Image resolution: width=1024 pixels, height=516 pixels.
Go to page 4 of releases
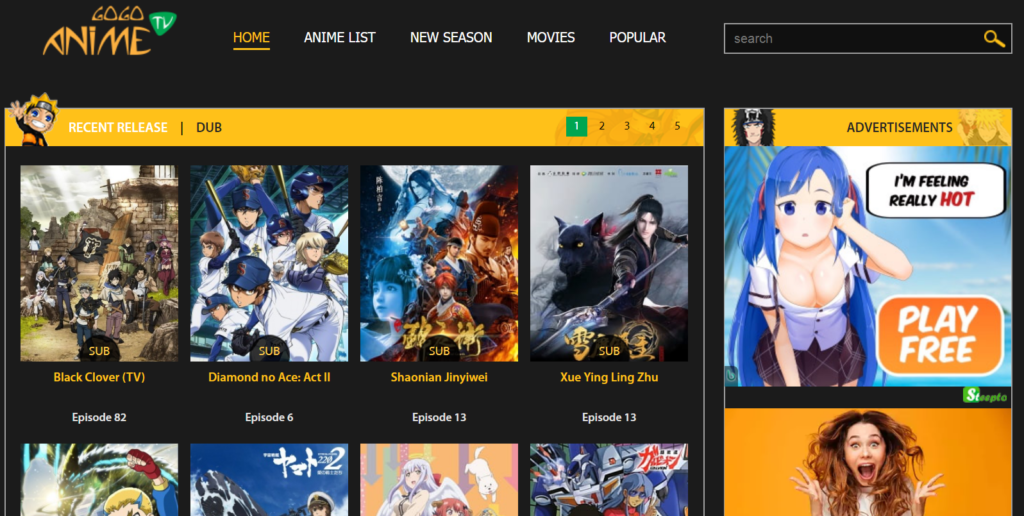click(x=652, y=127)
